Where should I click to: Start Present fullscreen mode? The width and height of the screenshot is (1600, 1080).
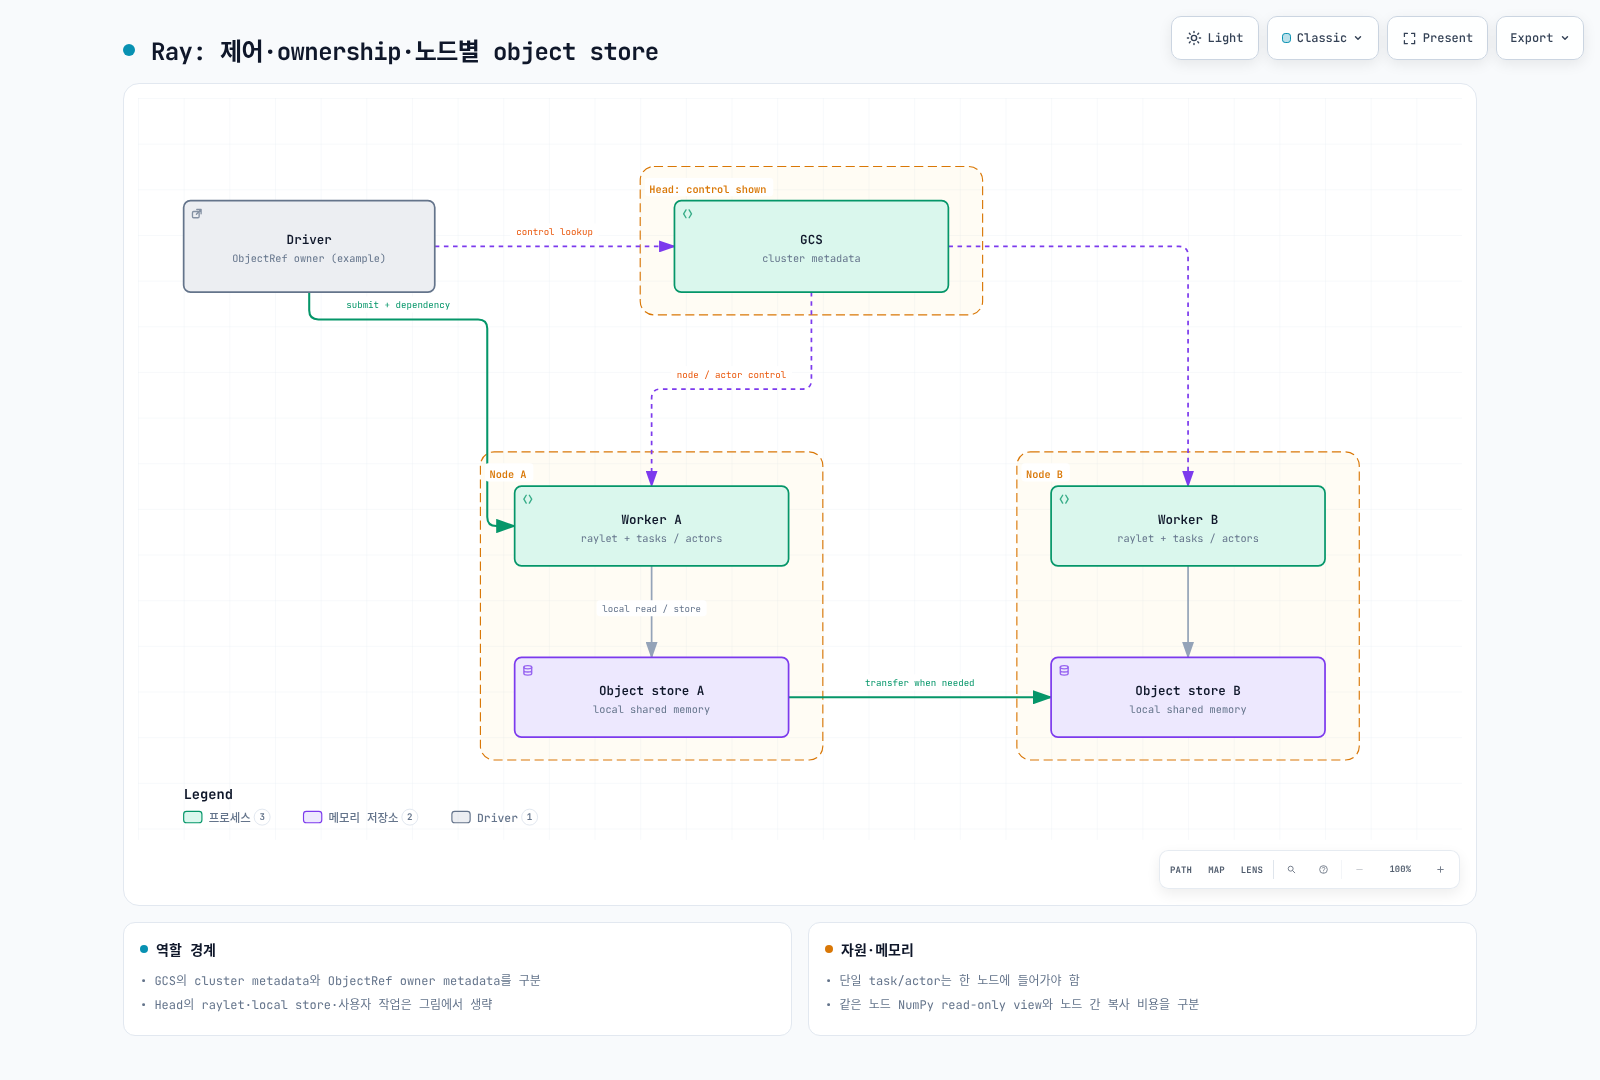(1437, 38)
